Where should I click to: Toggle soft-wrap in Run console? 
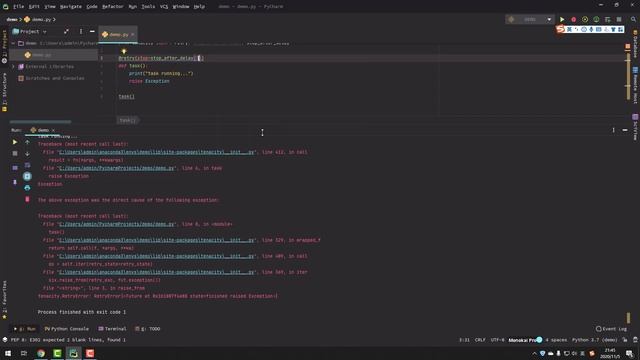point(27,165)
